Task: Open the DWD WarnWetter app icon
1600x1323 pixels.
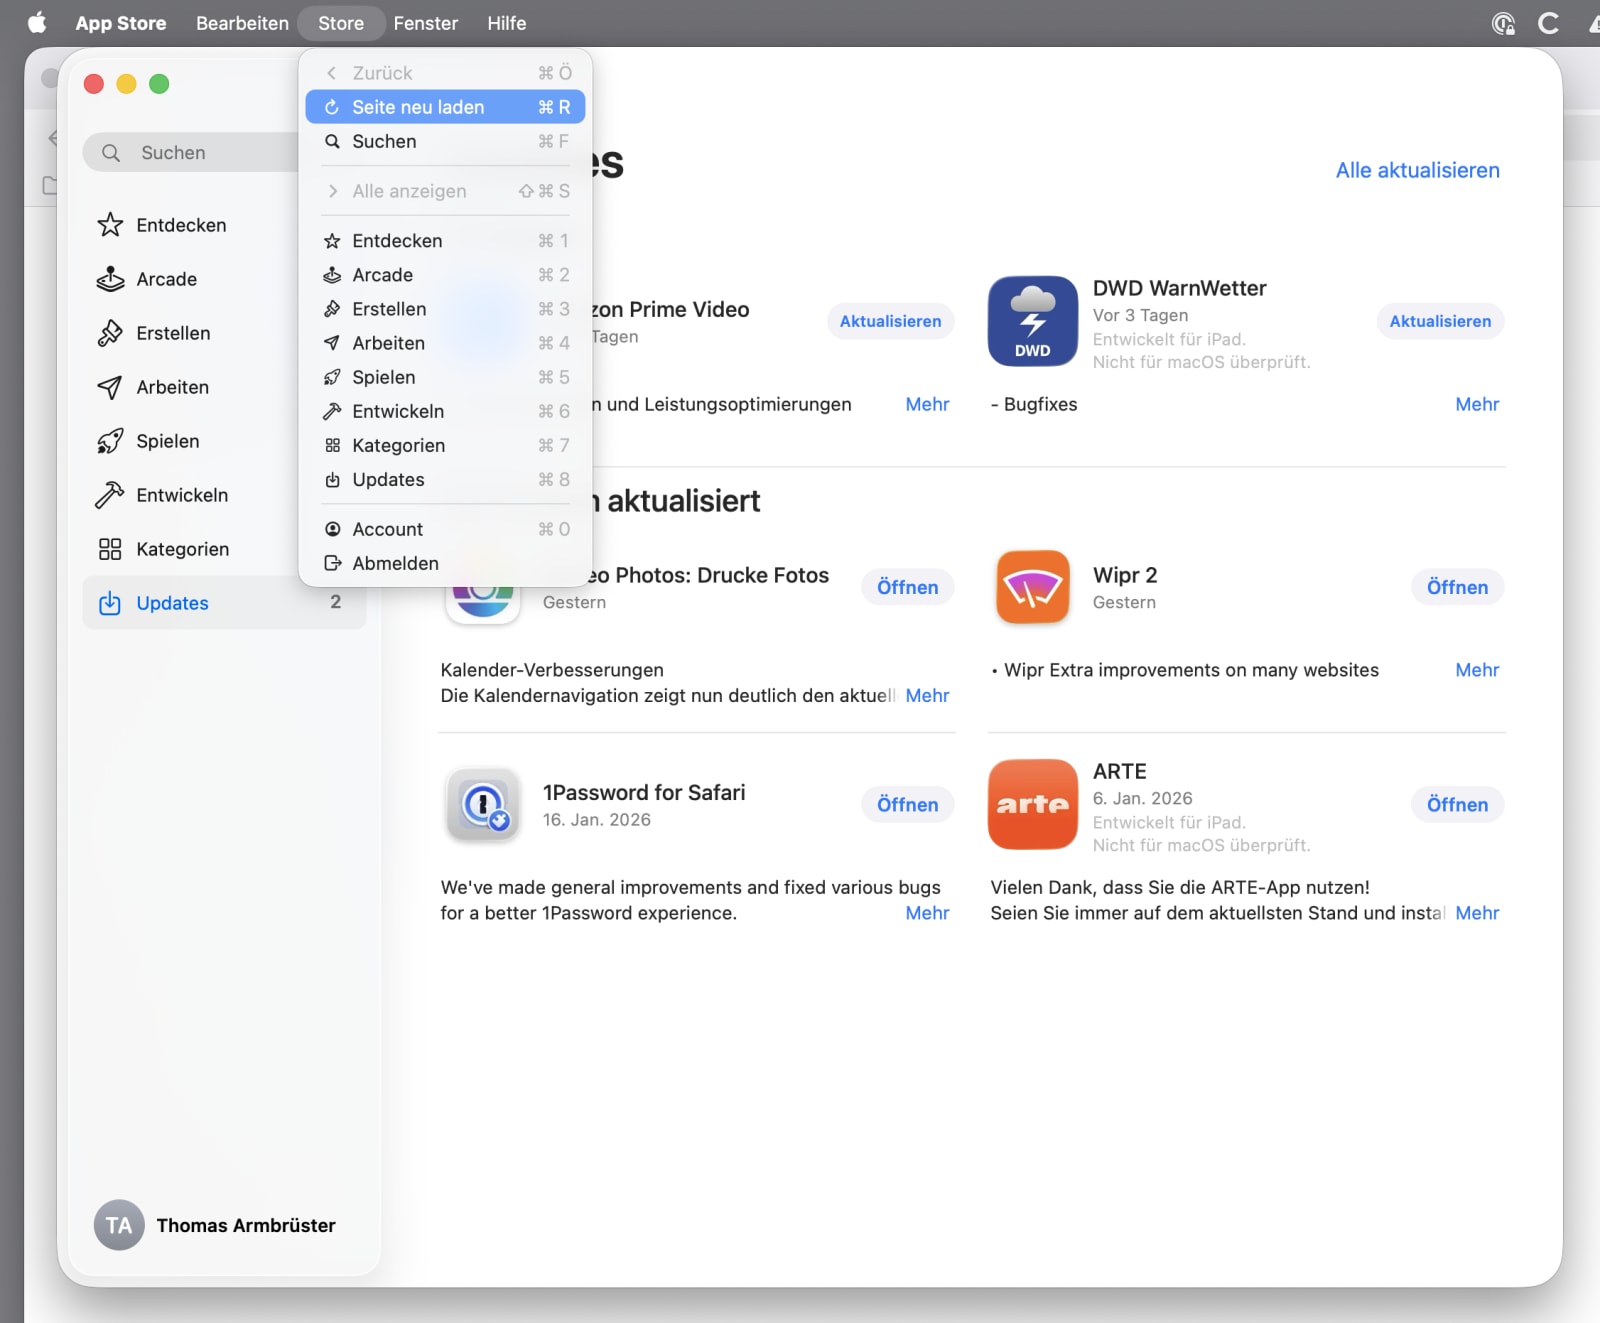Action: 1032,321
